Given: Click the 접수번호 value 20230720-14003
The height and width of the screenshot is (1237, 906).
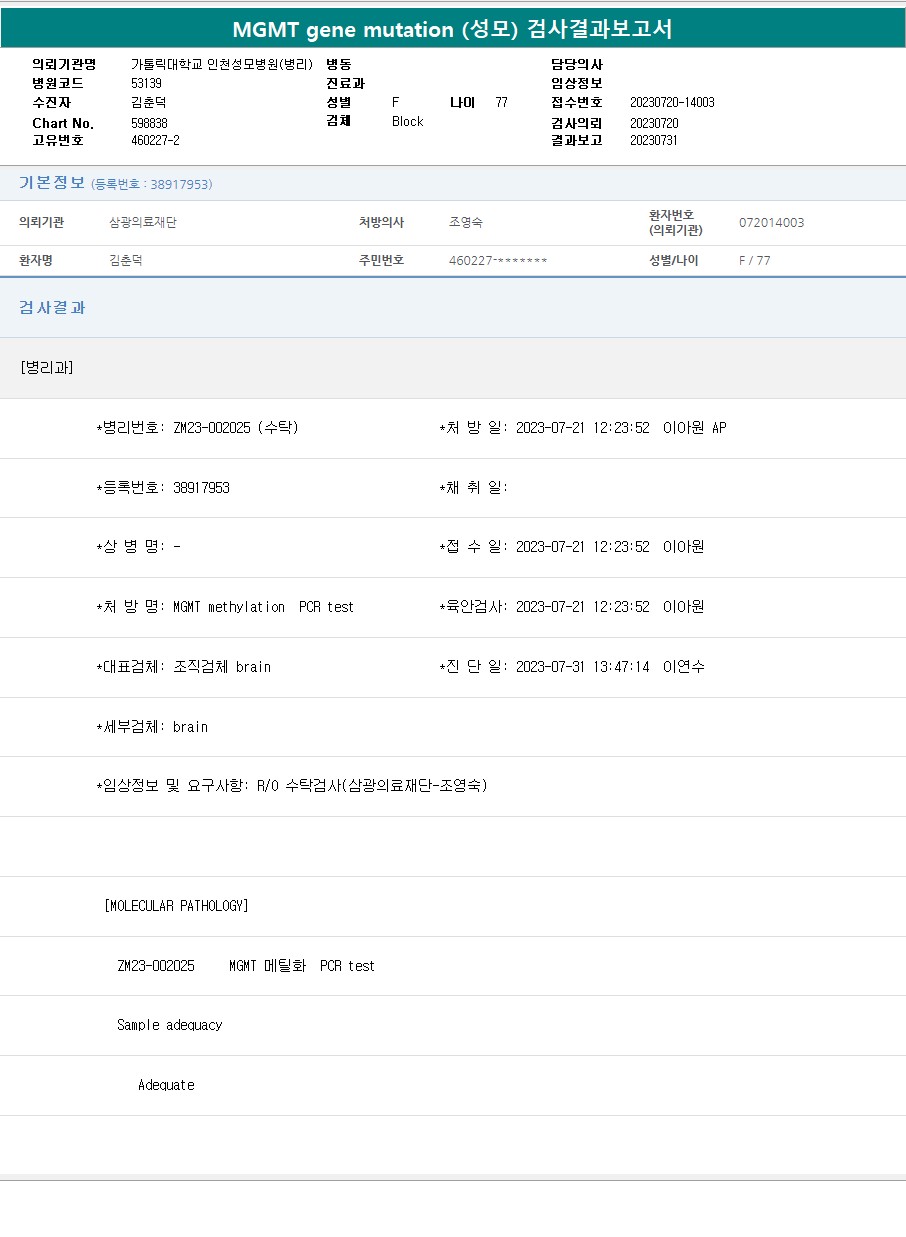Looking at the screenshot, I should (672, 102).
